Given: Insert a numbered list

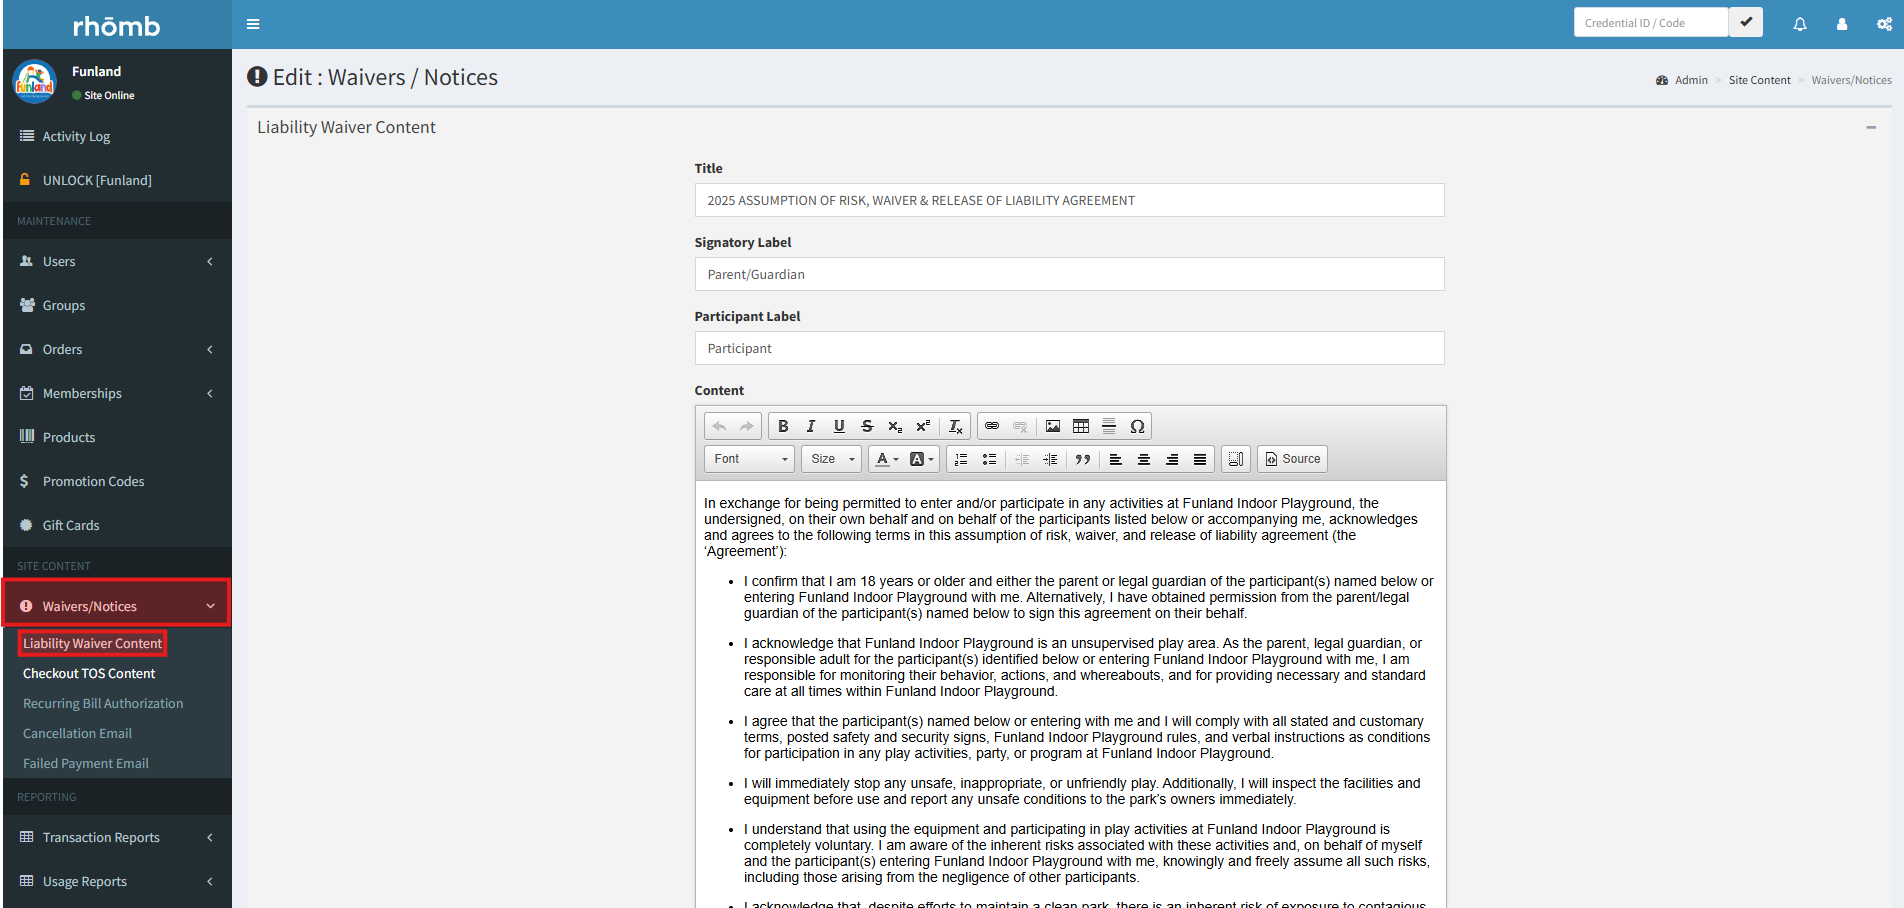Looking at the screenshot, I should (961, 459).
